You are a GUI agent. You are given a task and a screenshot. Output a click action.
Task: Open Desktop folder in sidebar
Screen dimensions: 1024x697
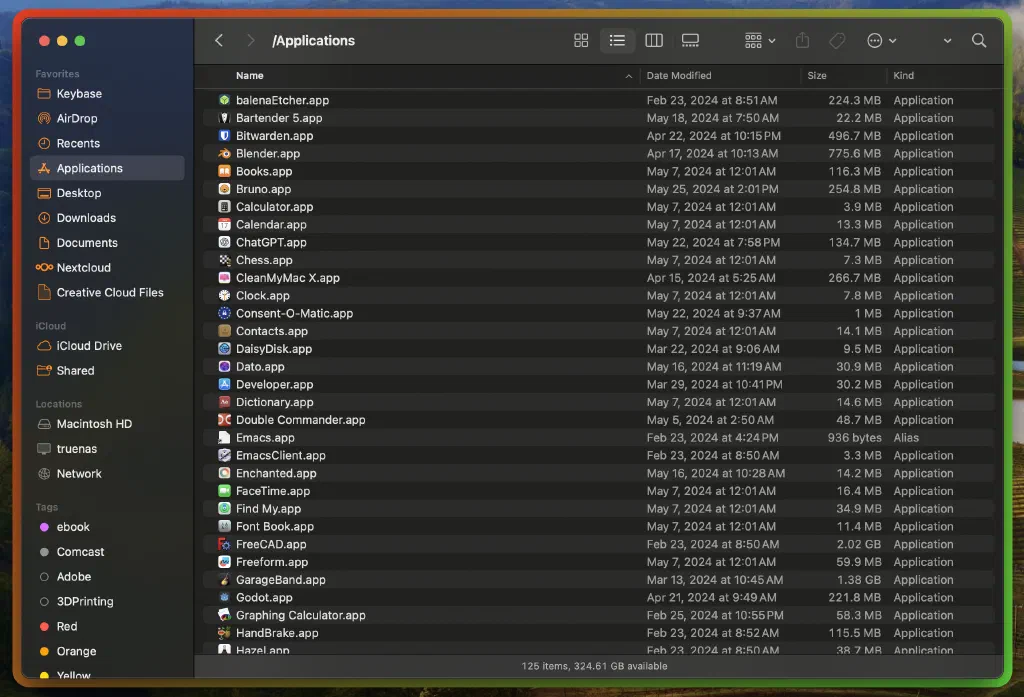[107, 193]
